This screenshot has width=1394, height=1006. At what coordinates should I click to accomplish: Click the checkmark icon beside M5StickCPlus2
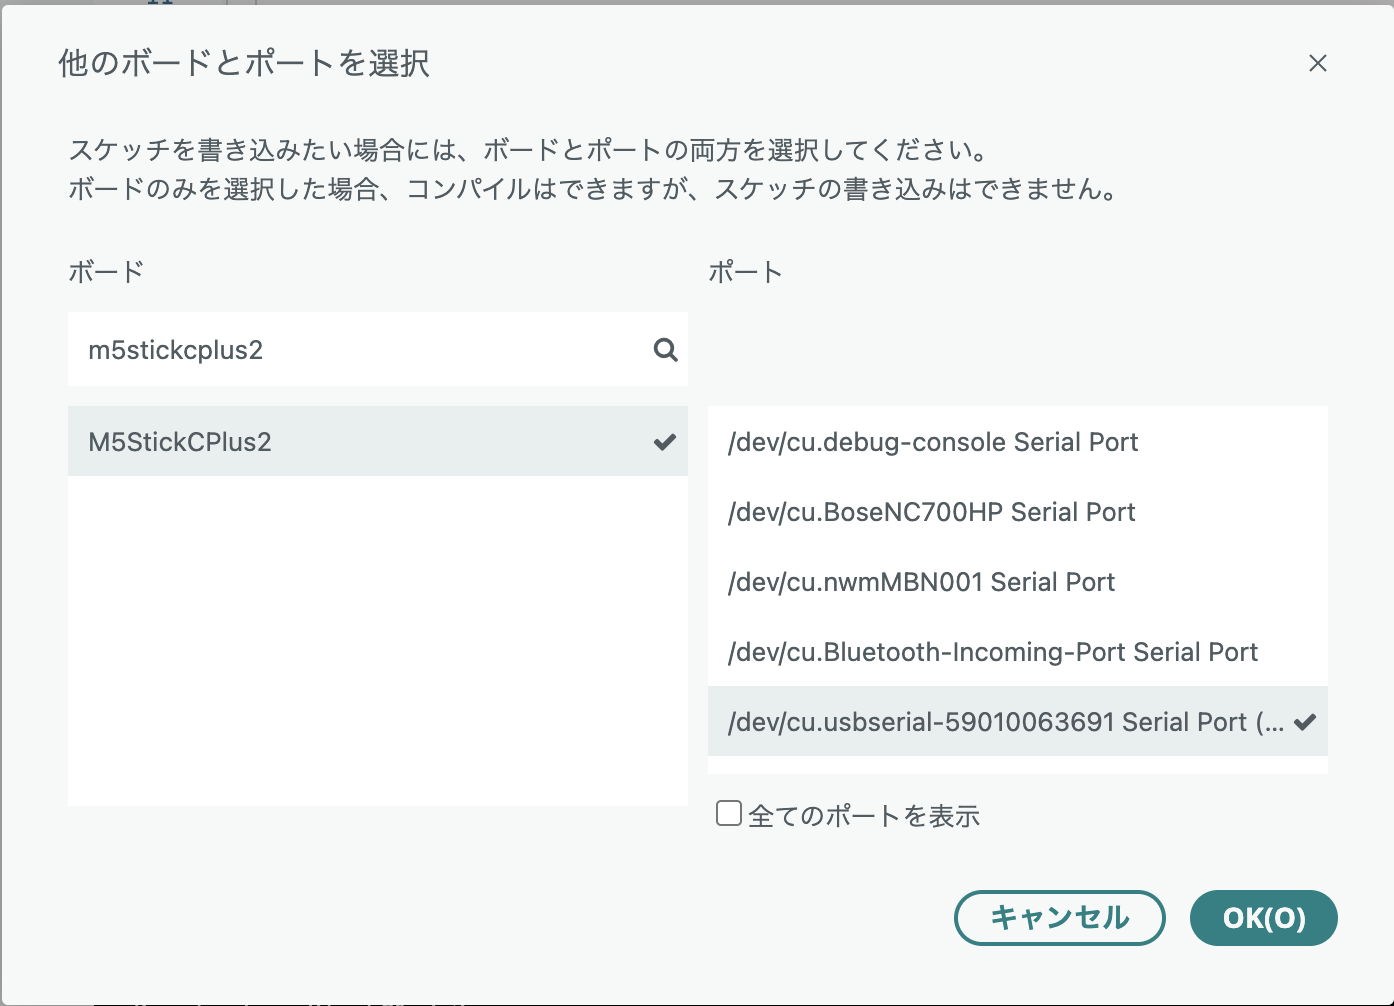(665, 441)
